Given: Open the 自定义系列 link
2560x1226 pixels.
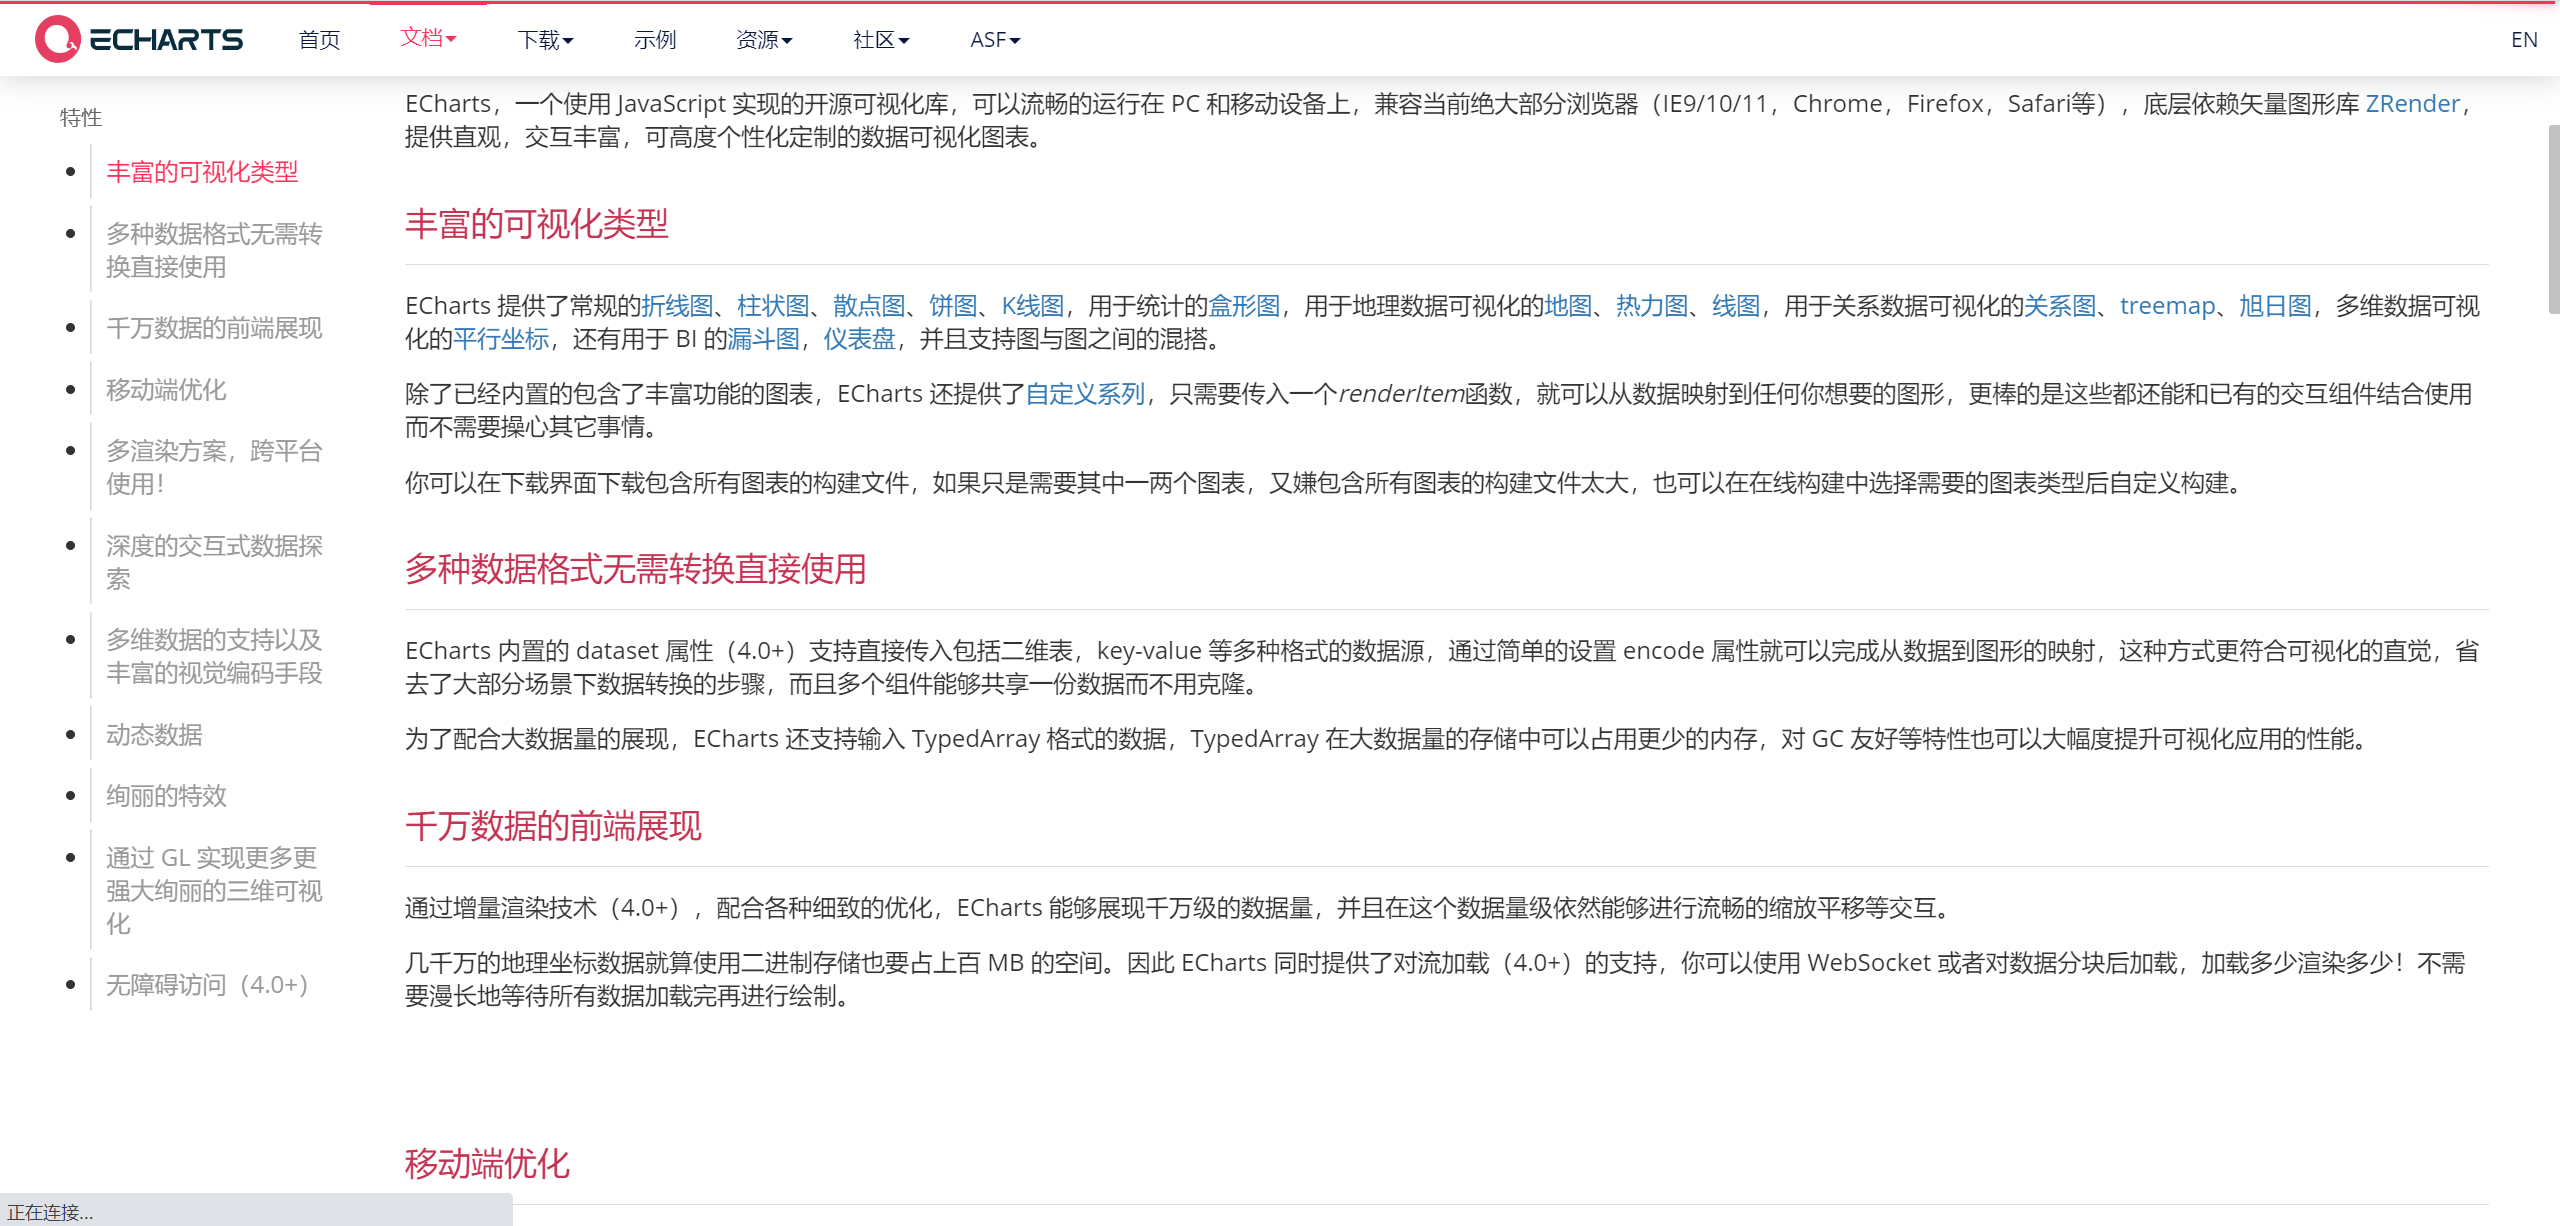Looking at the screenshot, I should 1085,394.
